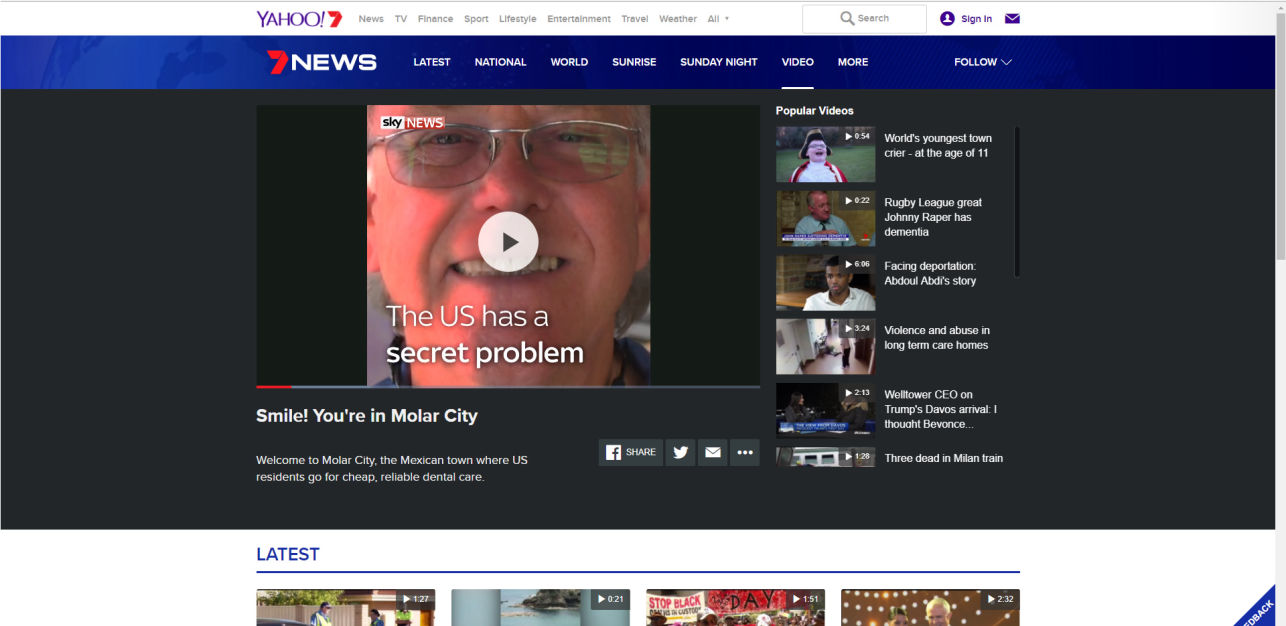1286x626 pixels.
Task: Open Latest video with 1:51 duration
Action: point(735,607)
